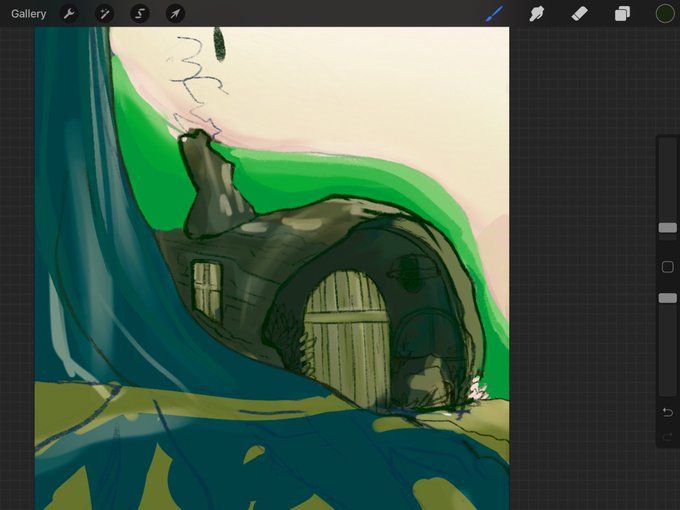Redo the last undone action

pyautogui.click(x=668, y=436)
